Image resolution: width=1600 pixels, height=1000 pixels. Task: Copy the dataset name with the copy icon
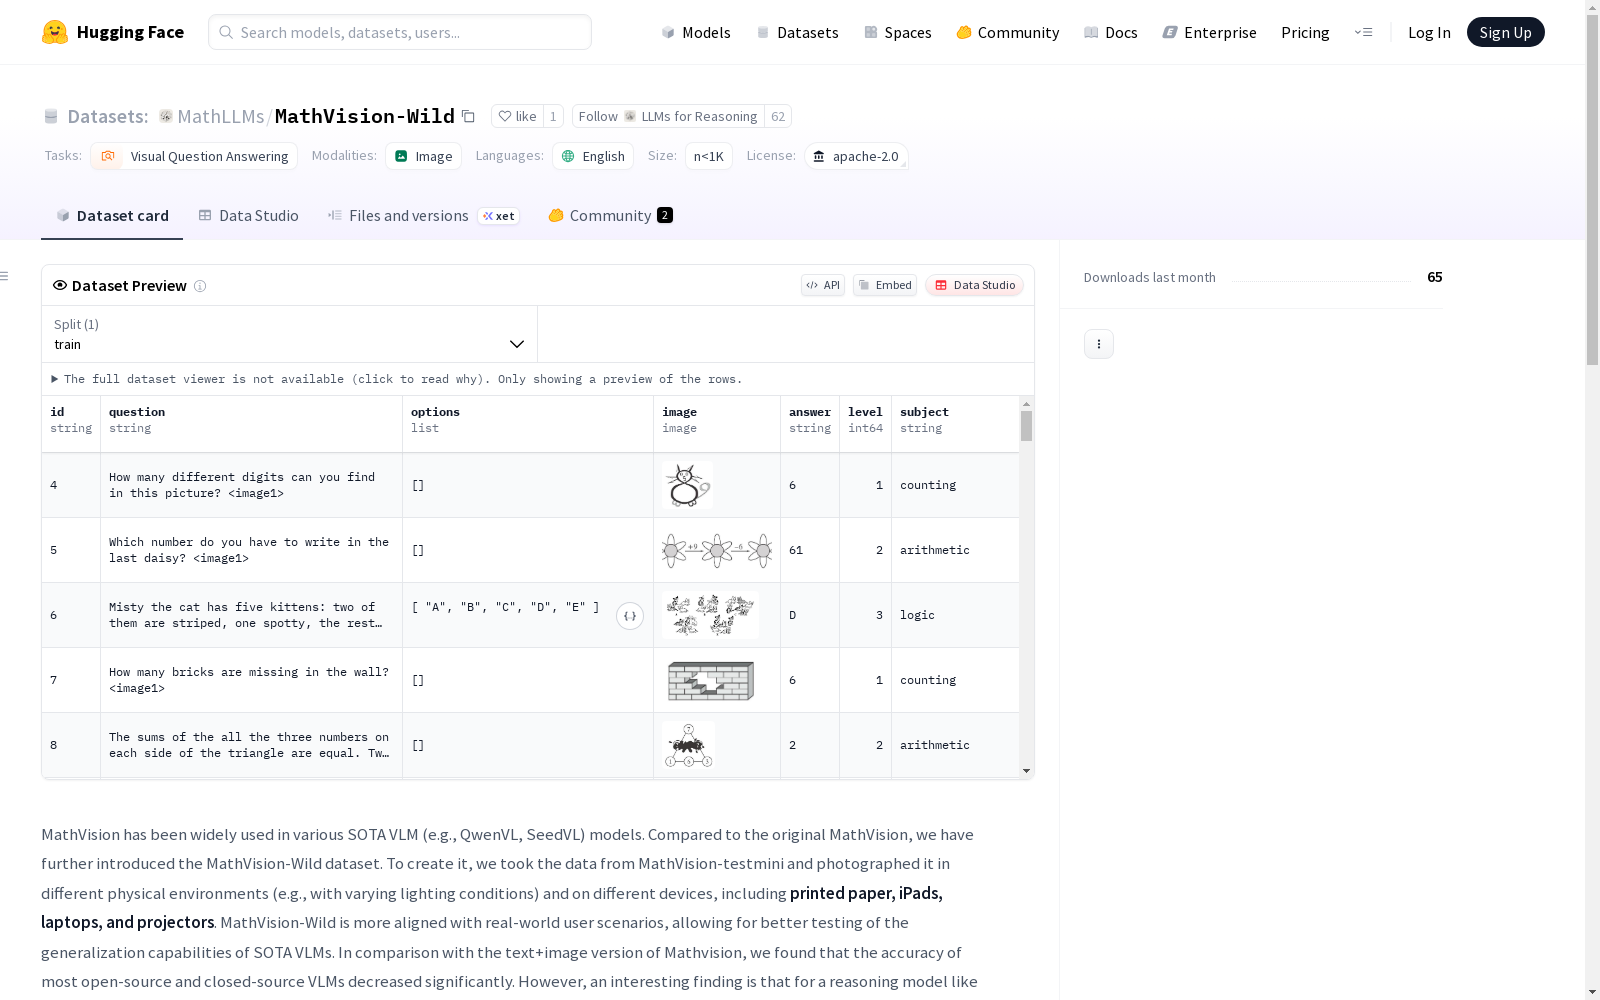pyautogui.click(x=468, y=116)
